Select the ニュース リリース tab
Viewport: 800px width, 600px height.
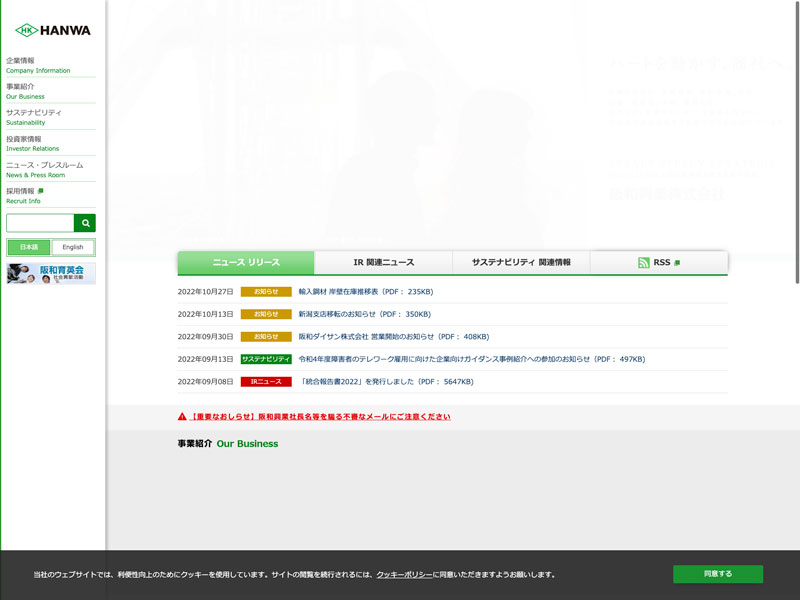click(x=246, y=262)
